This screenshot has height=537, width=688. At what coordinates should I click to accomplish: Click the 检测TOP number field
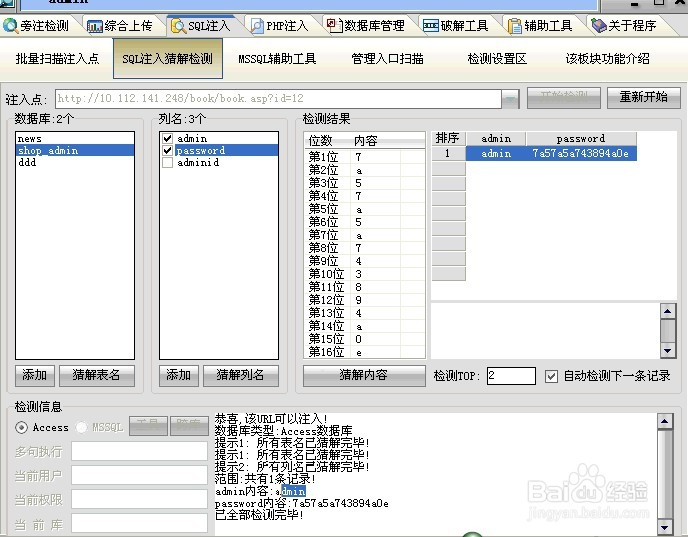(511, 376)
